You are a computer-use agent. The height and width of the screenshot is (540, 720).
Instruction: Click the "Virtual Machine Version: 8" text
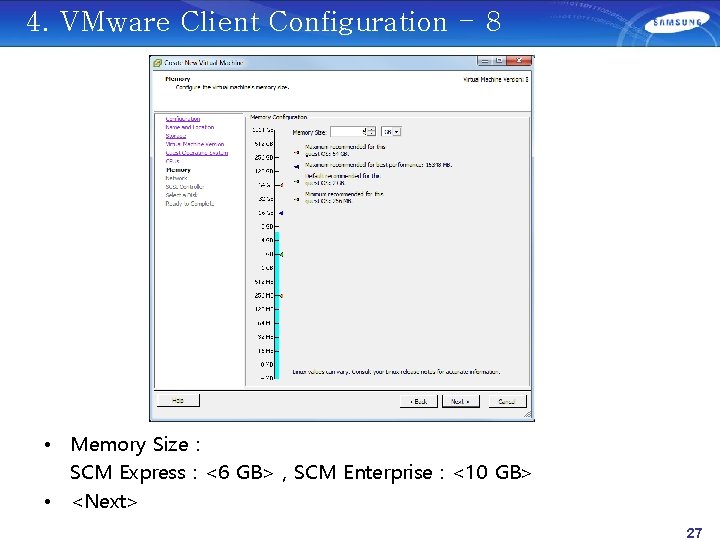coord(495,79)
